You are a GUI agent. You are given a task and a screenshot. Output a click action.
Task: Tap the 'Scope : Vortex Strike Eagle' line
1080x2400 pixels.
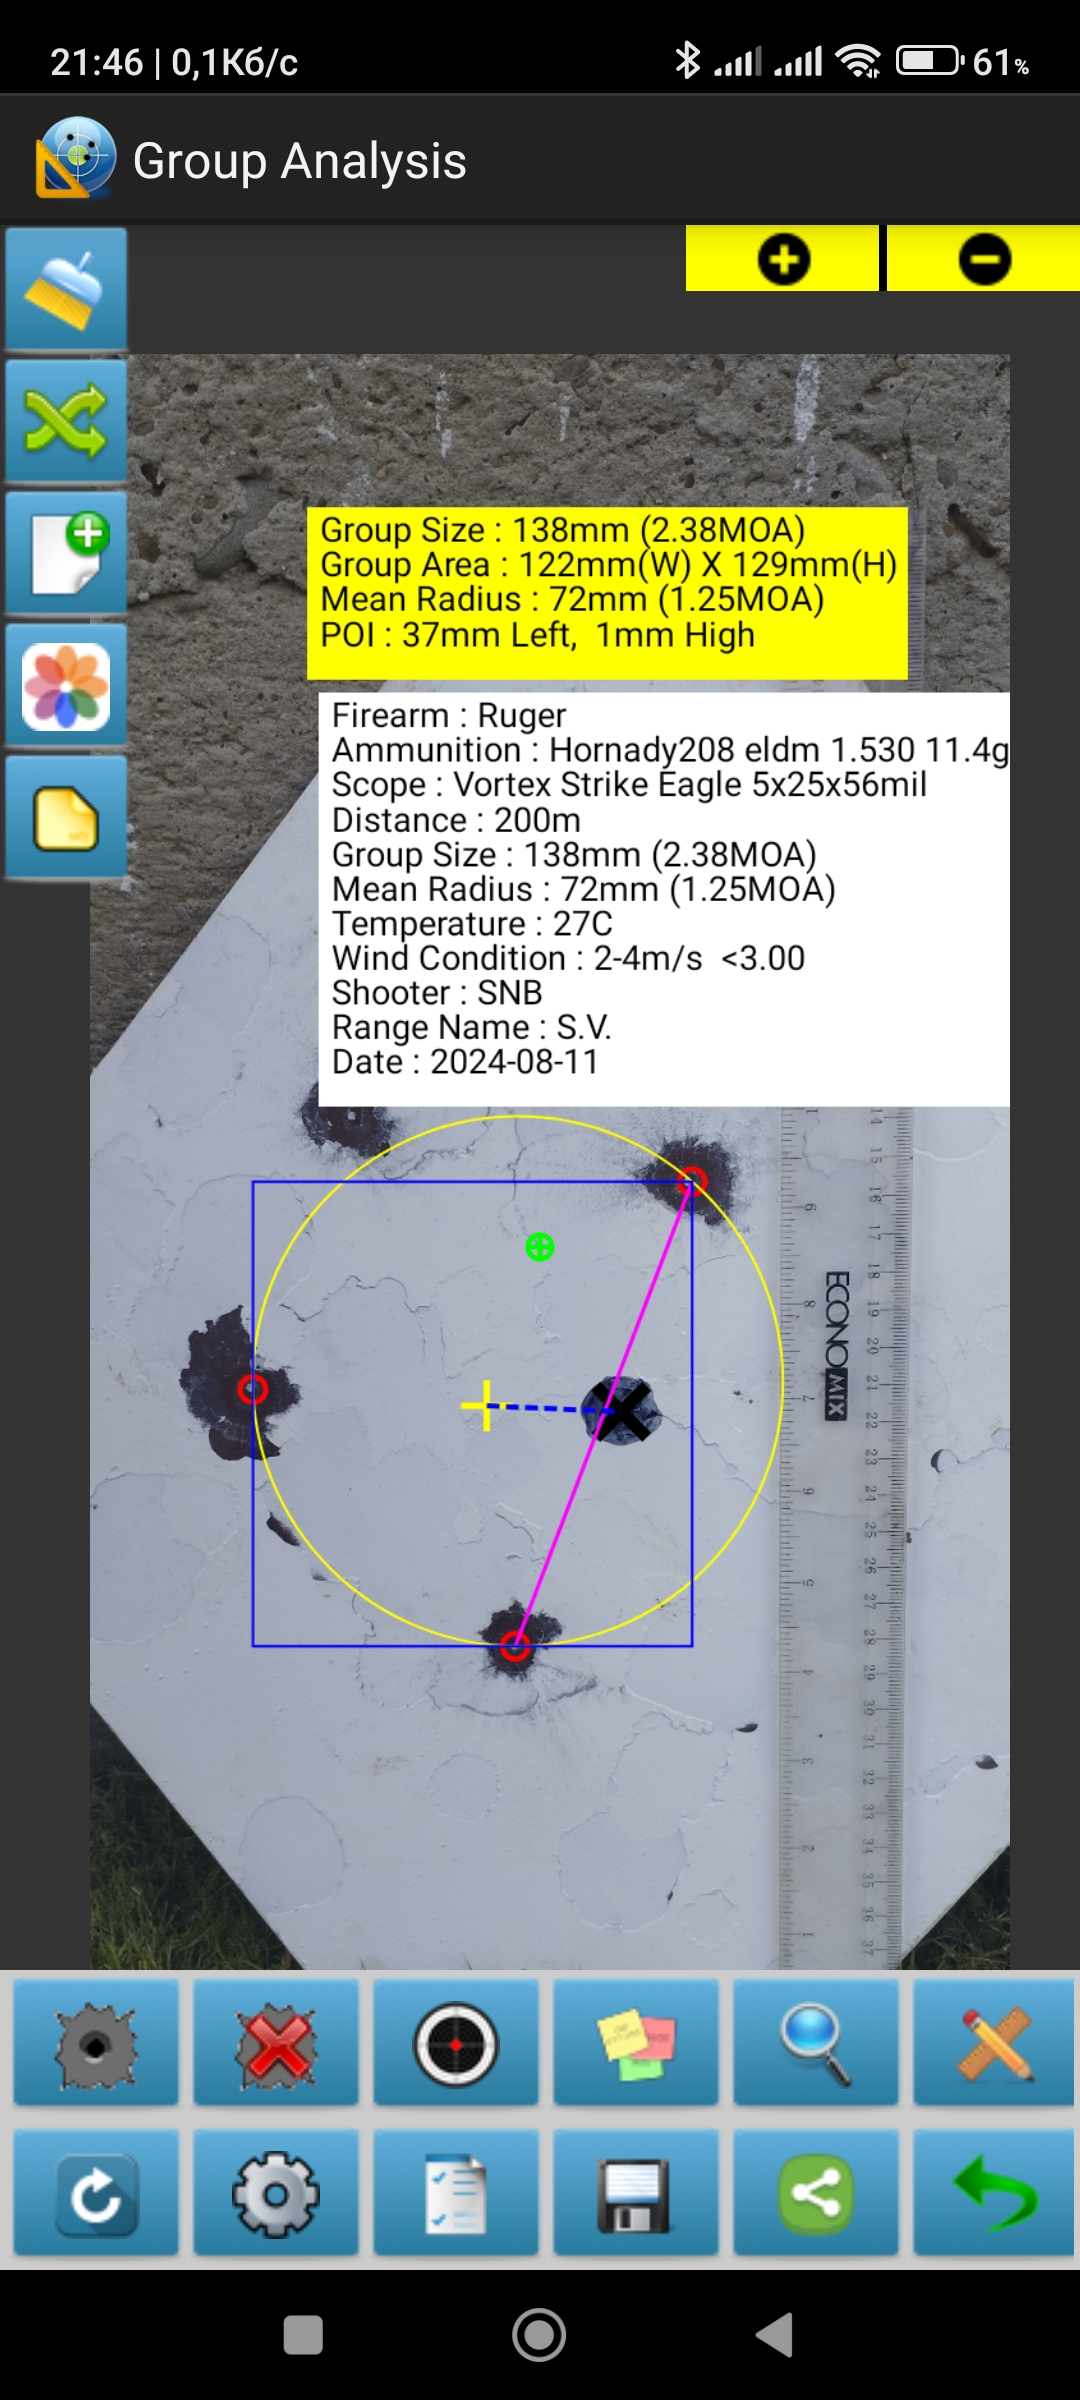[x=629, y=785]
